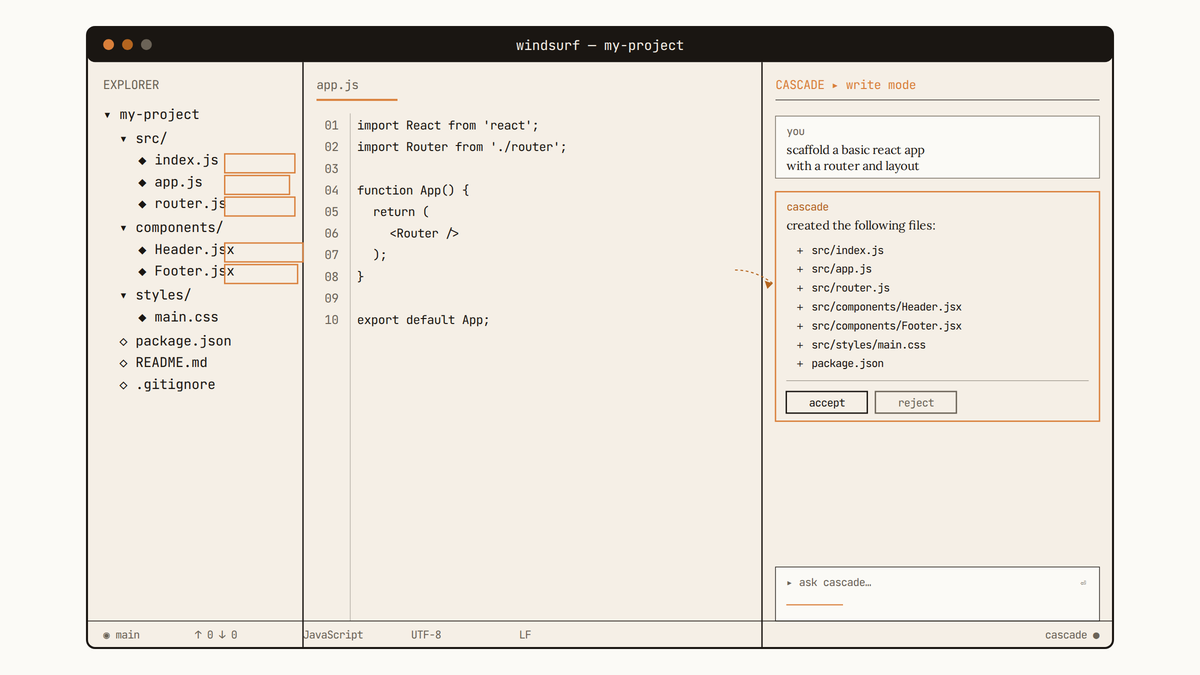
Task: Click src/app.js in created files list
Action: coord(841,270)
